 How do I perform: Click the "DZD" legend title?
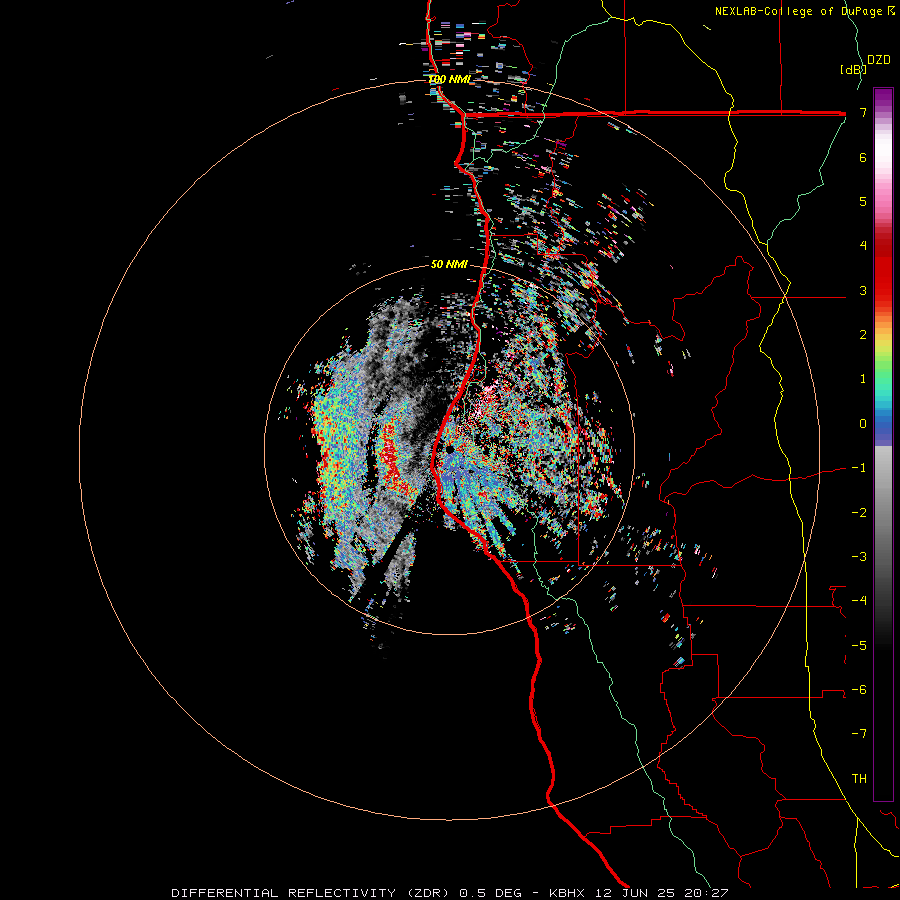click(879, 60)
